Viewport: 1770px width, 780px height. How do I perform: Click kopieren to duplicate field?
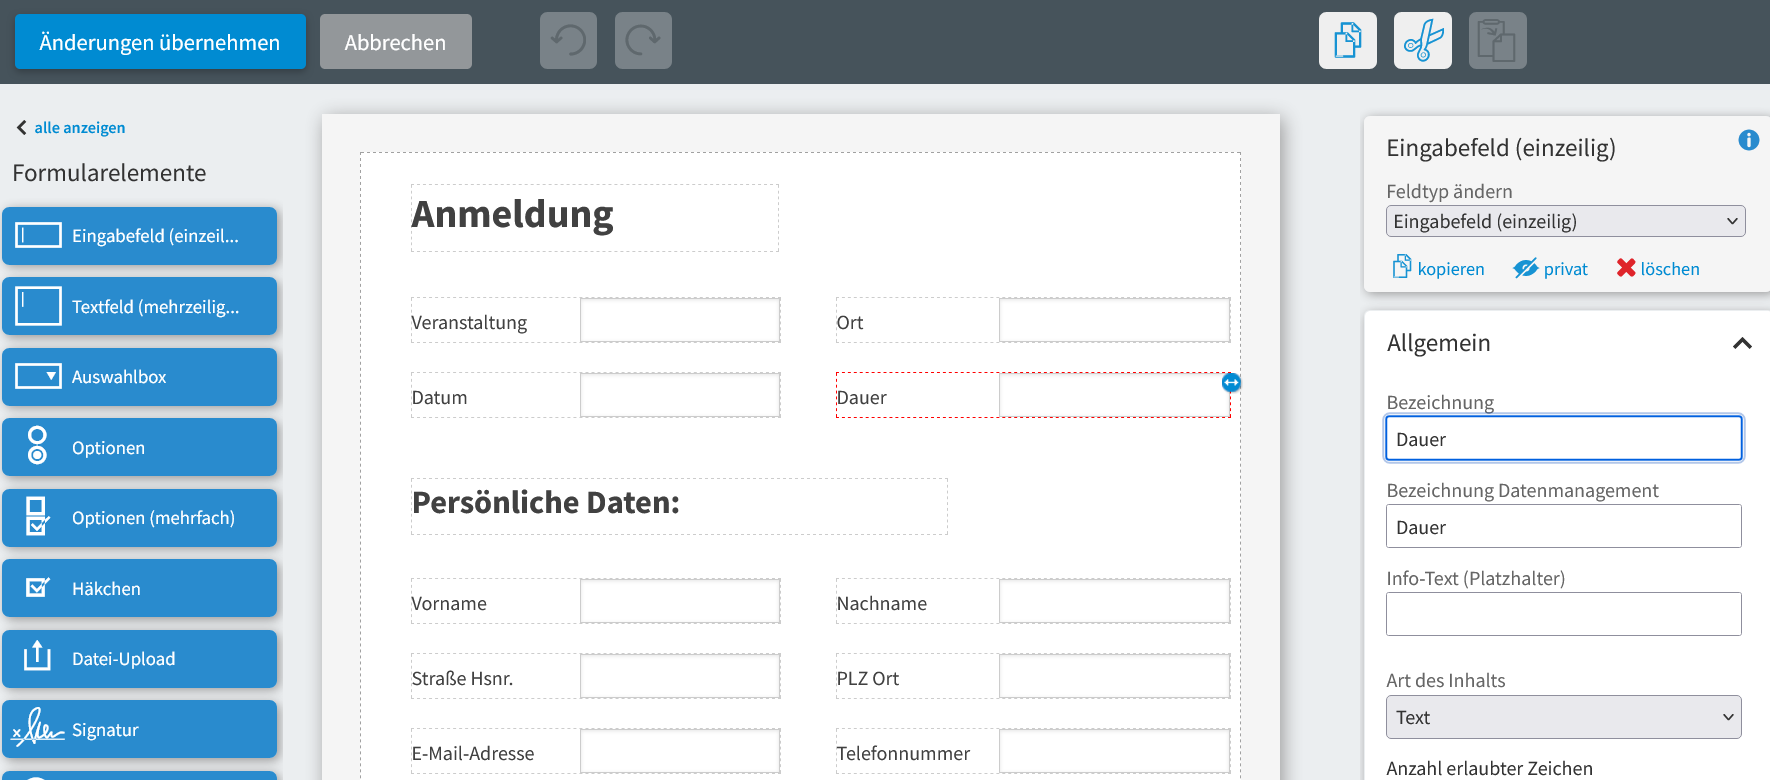1438,268
